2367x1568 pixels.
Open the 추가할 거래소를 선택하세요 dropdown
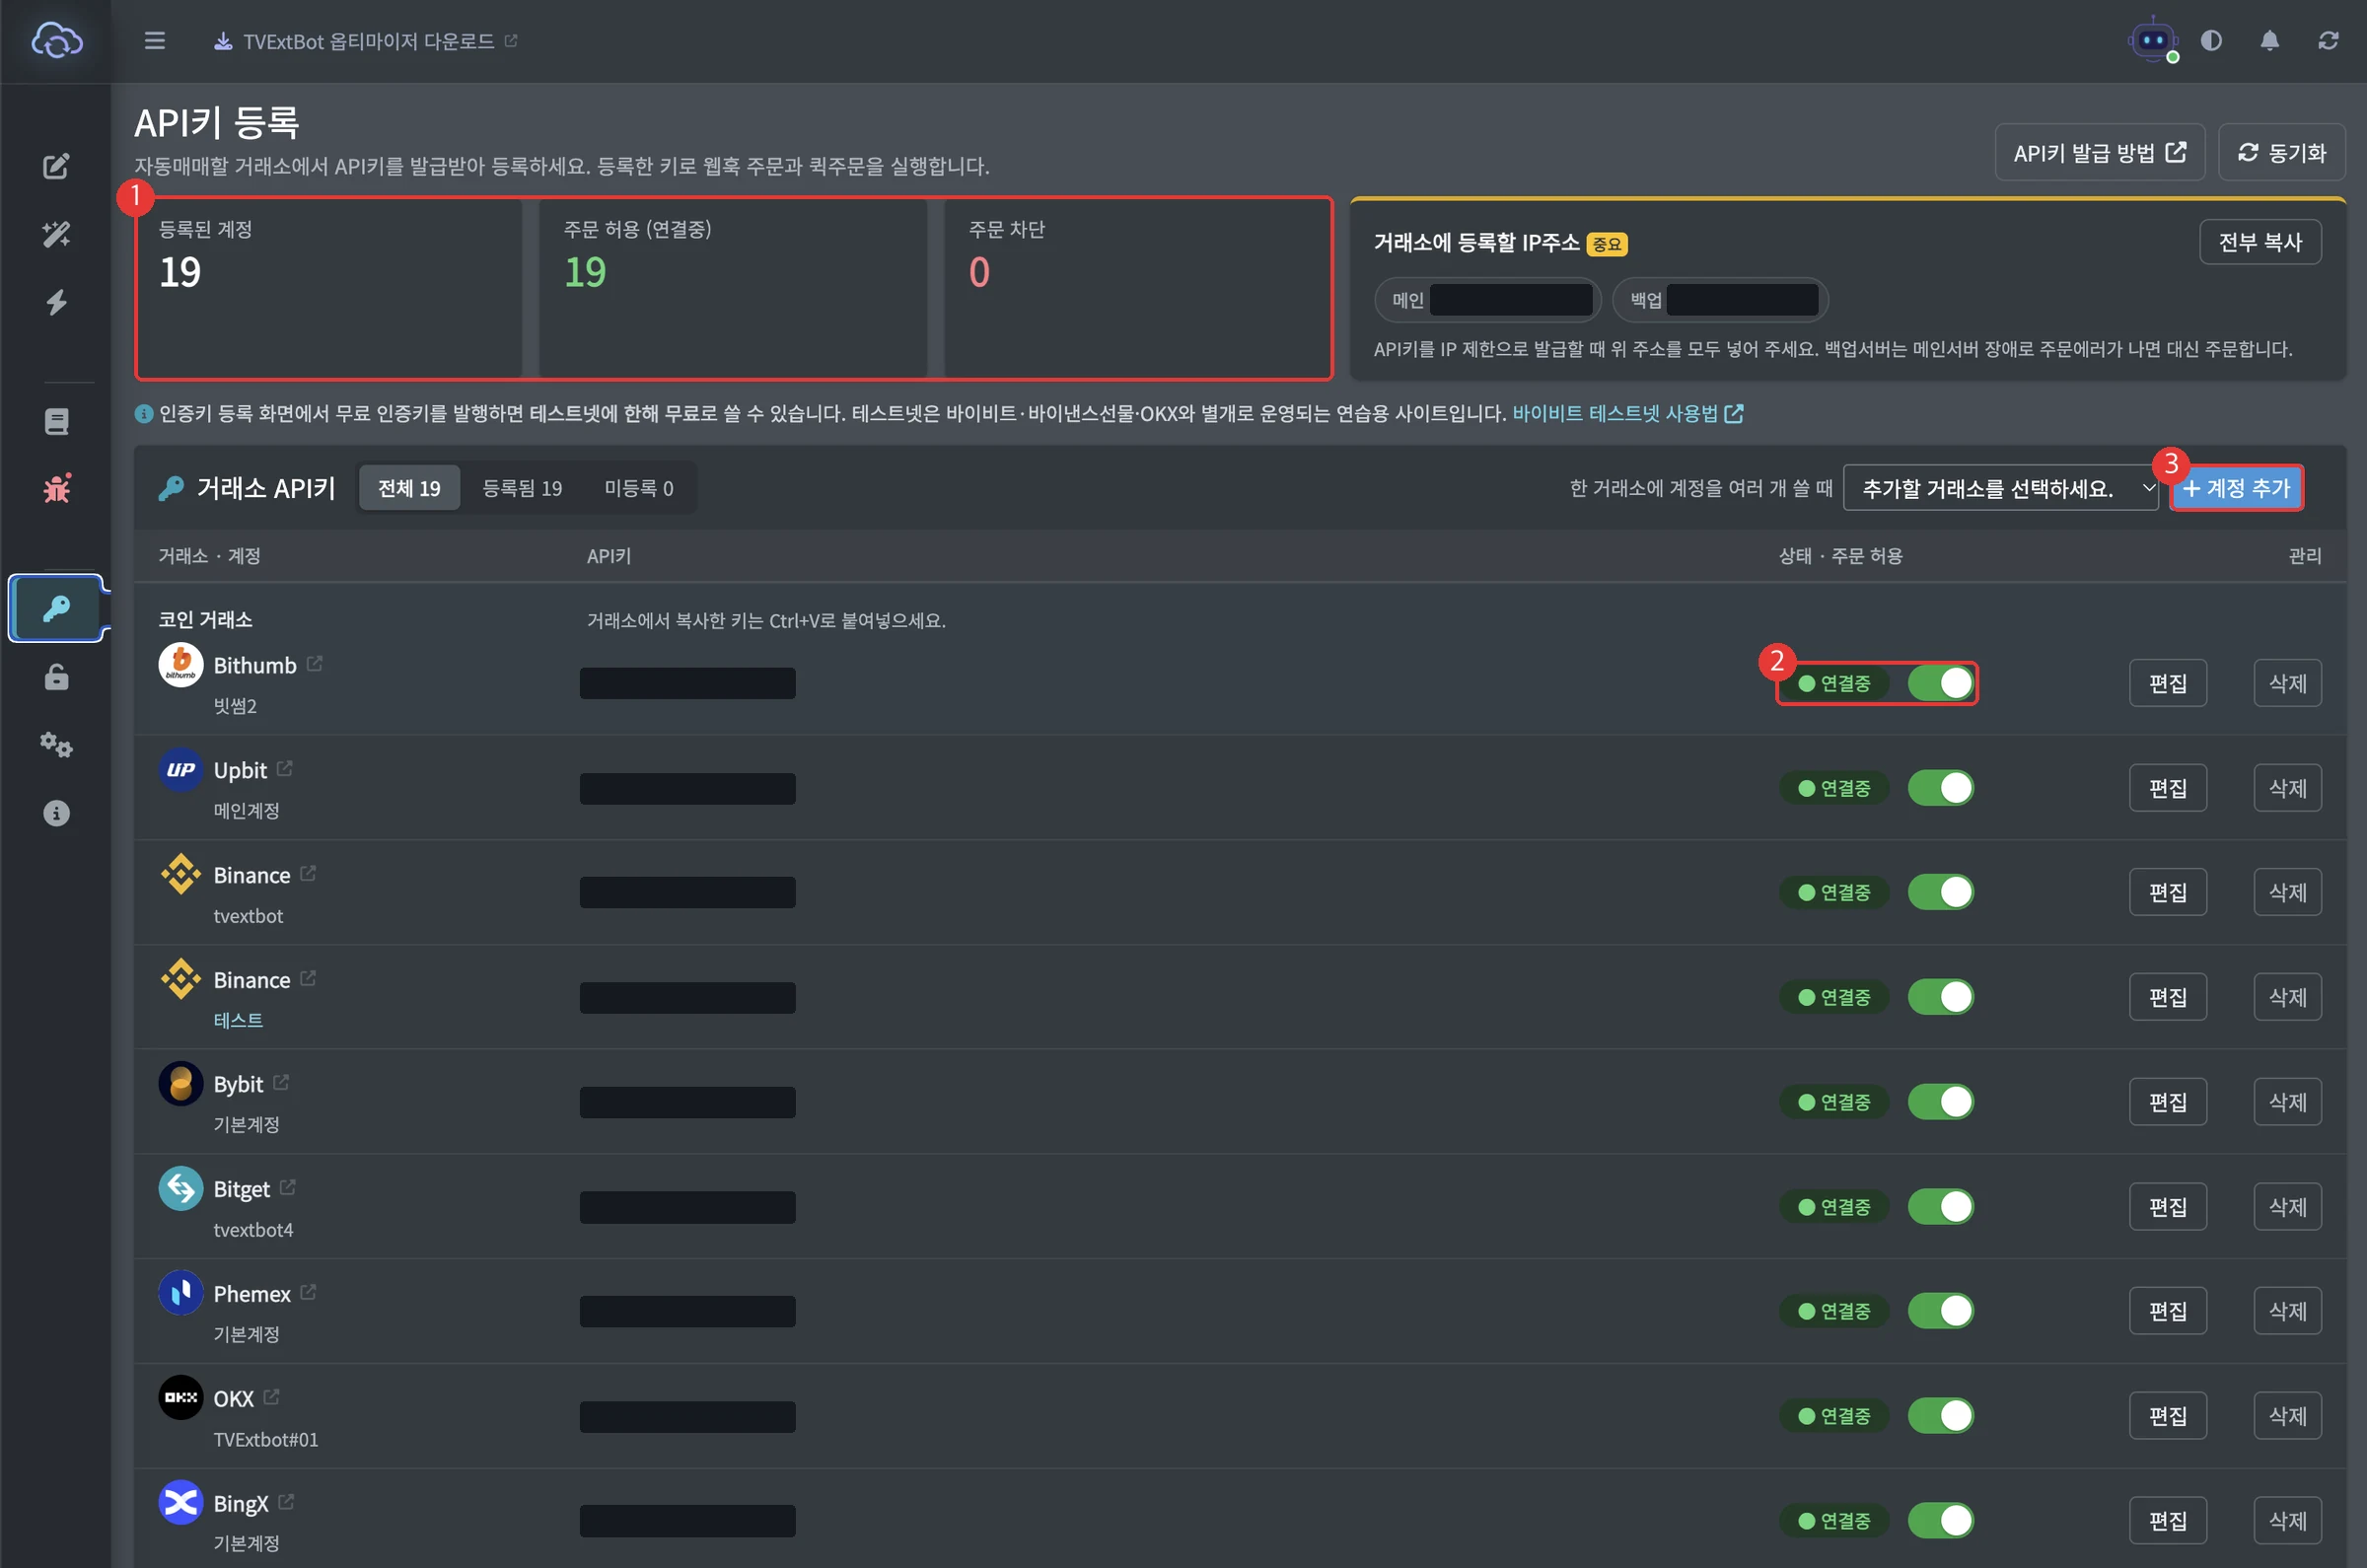click(2003, 488)
